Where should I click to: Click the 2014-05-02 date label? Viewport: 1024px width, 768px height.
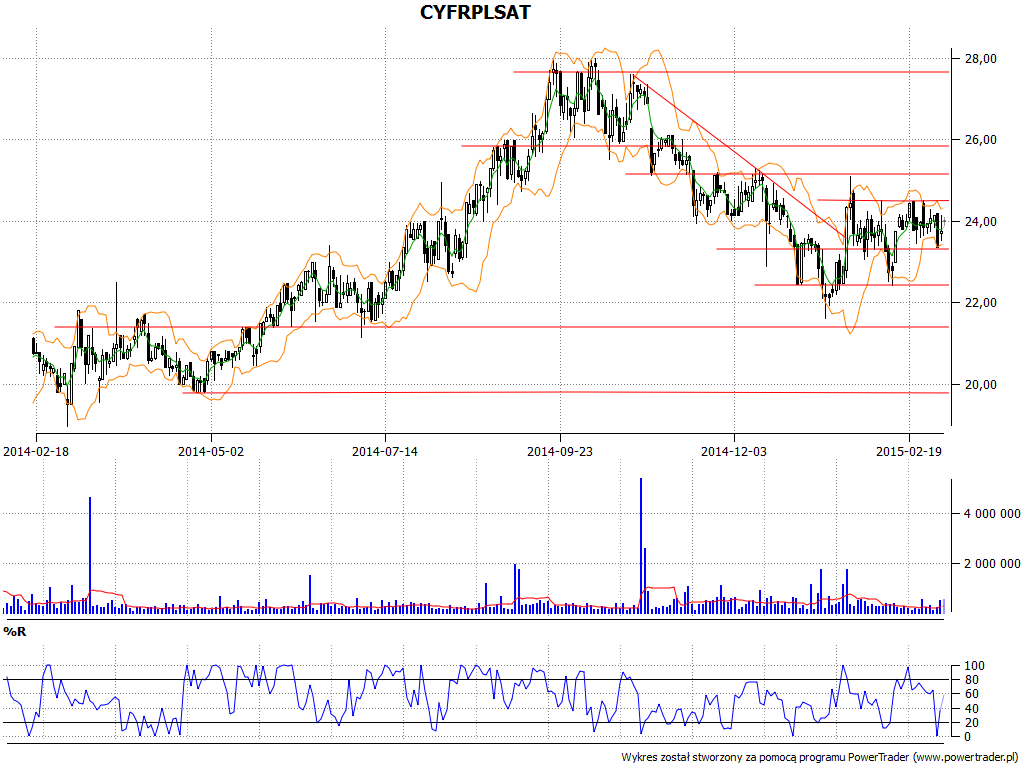click(210, 451)
